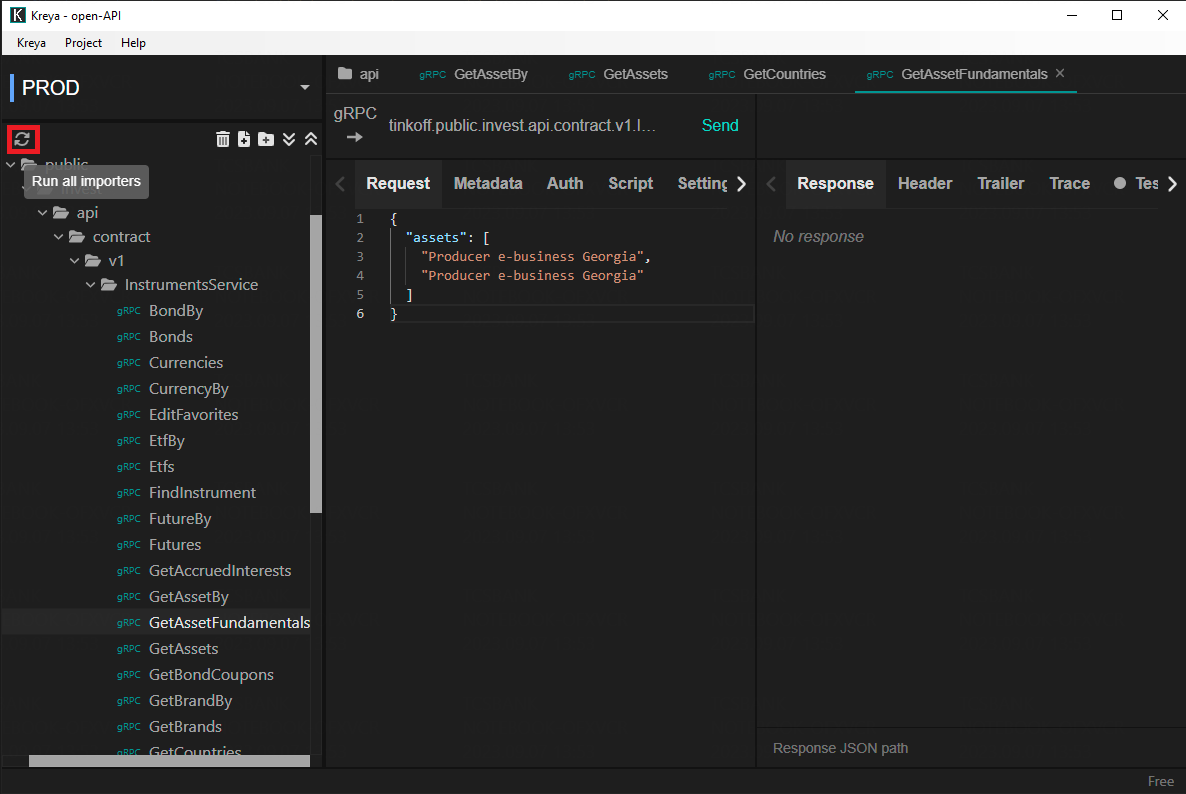
Task: Expand all tree nodes with double-down chevron
Action: click(x=289, y=139)
